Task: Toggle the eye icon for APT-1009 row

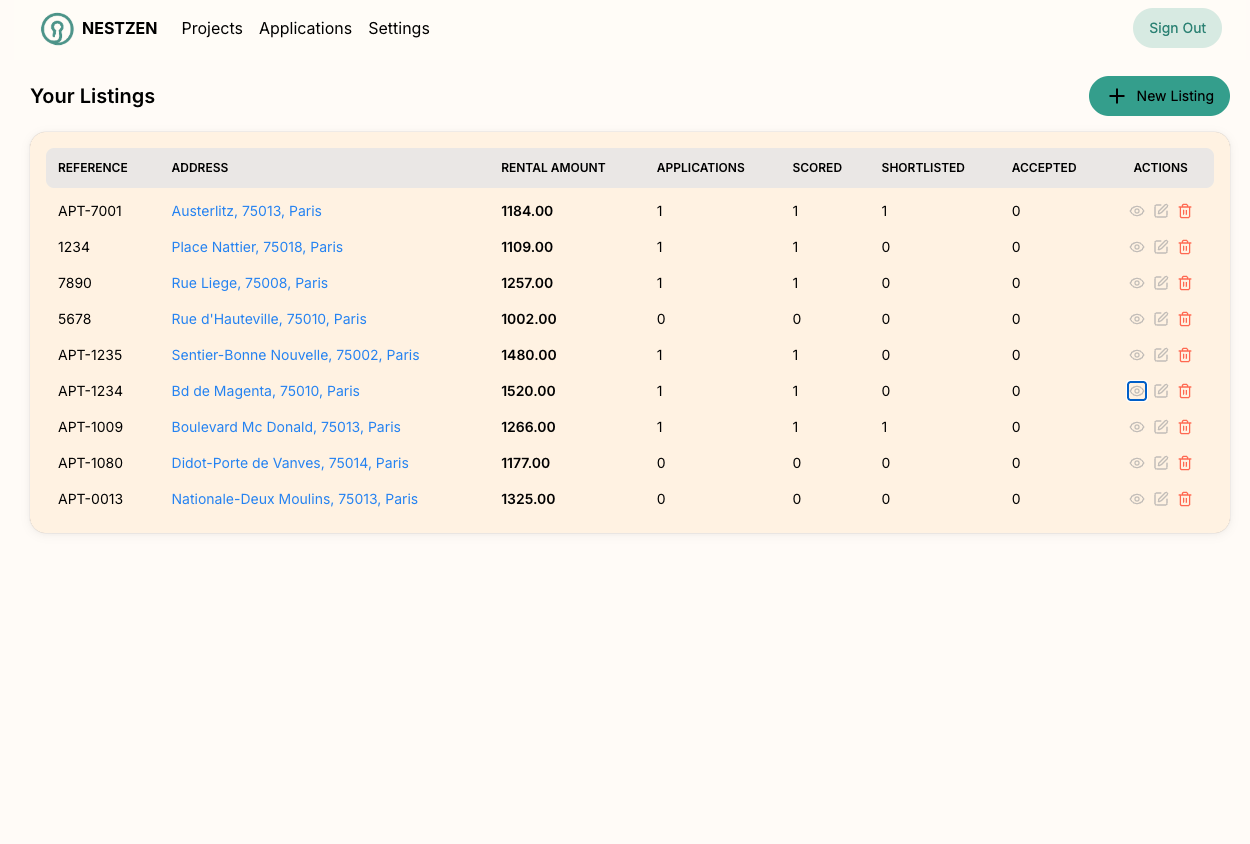Action: (1137, 427)
